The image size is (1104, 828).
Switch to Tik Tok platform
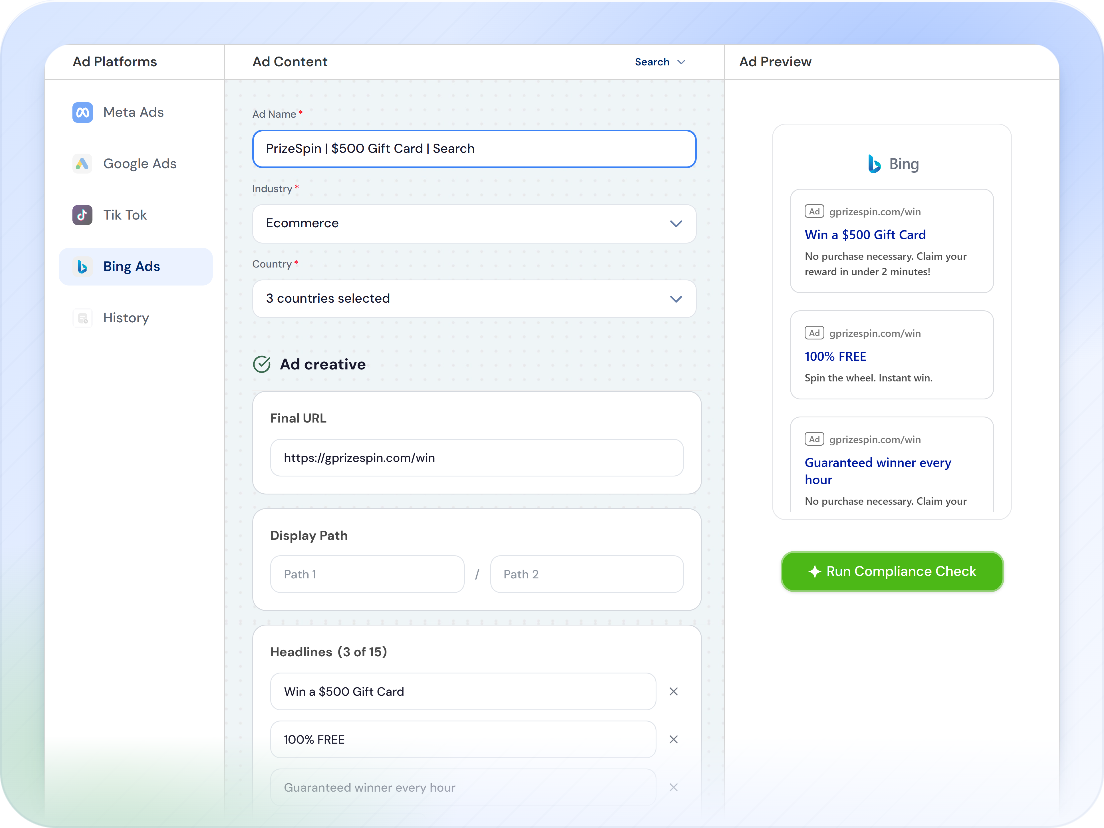pyautogui.click(x=136, y=215)
